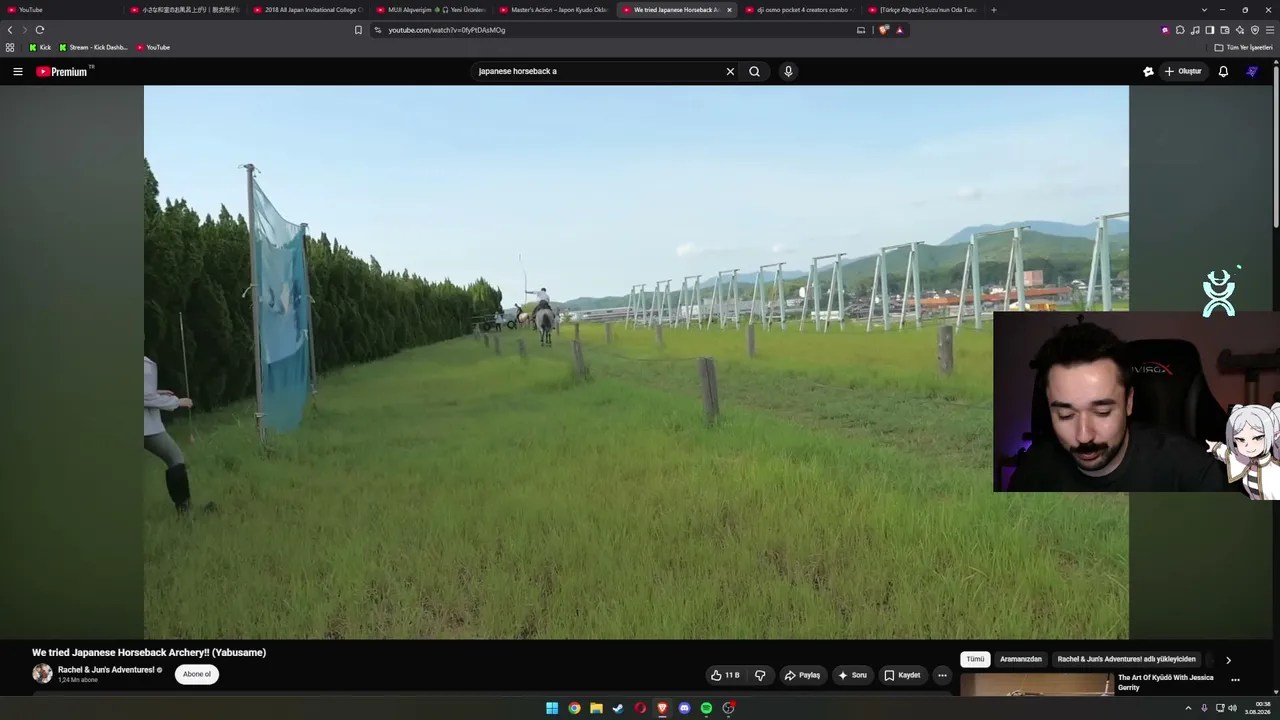
Task: Open Steam from taskbar
Action: coord(618,708)
